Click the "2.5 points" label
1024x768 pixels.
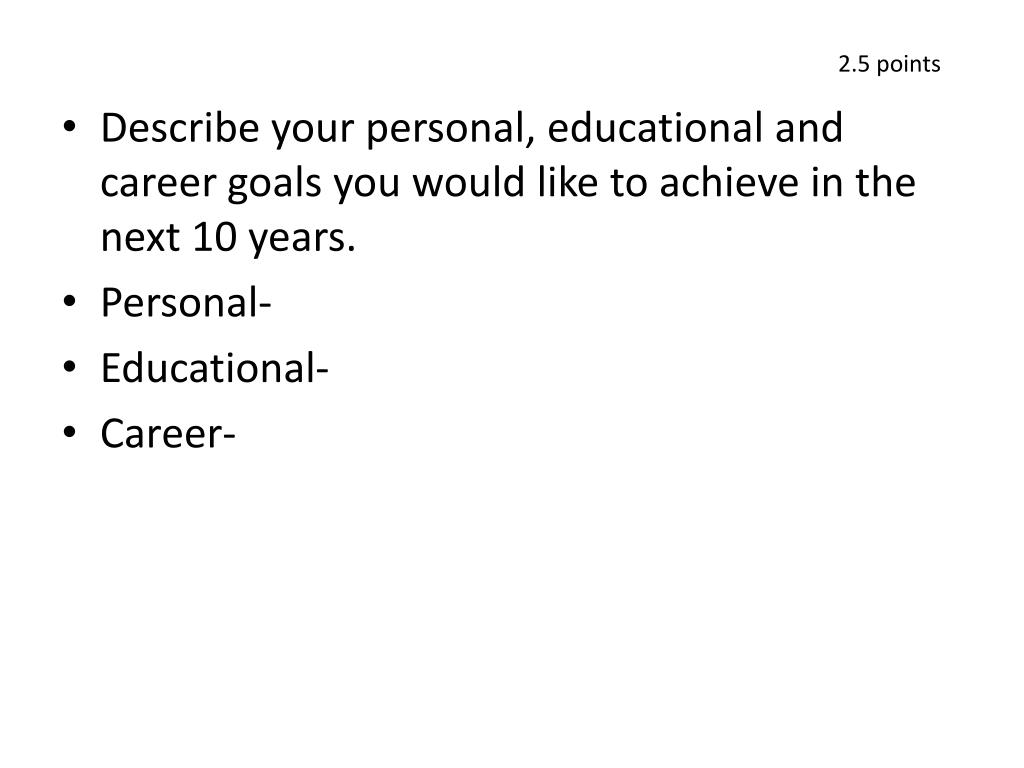[x=889, y=65]
